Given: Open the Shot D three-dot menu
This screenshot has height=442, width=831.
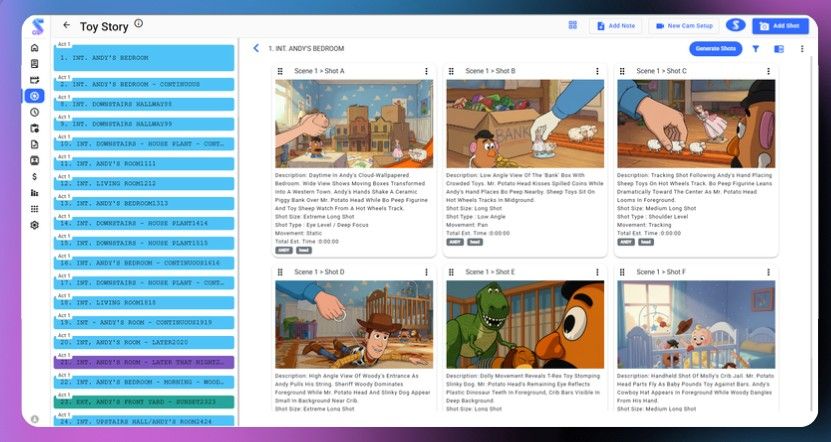Looking at the screenshot, I should (426, 272).
